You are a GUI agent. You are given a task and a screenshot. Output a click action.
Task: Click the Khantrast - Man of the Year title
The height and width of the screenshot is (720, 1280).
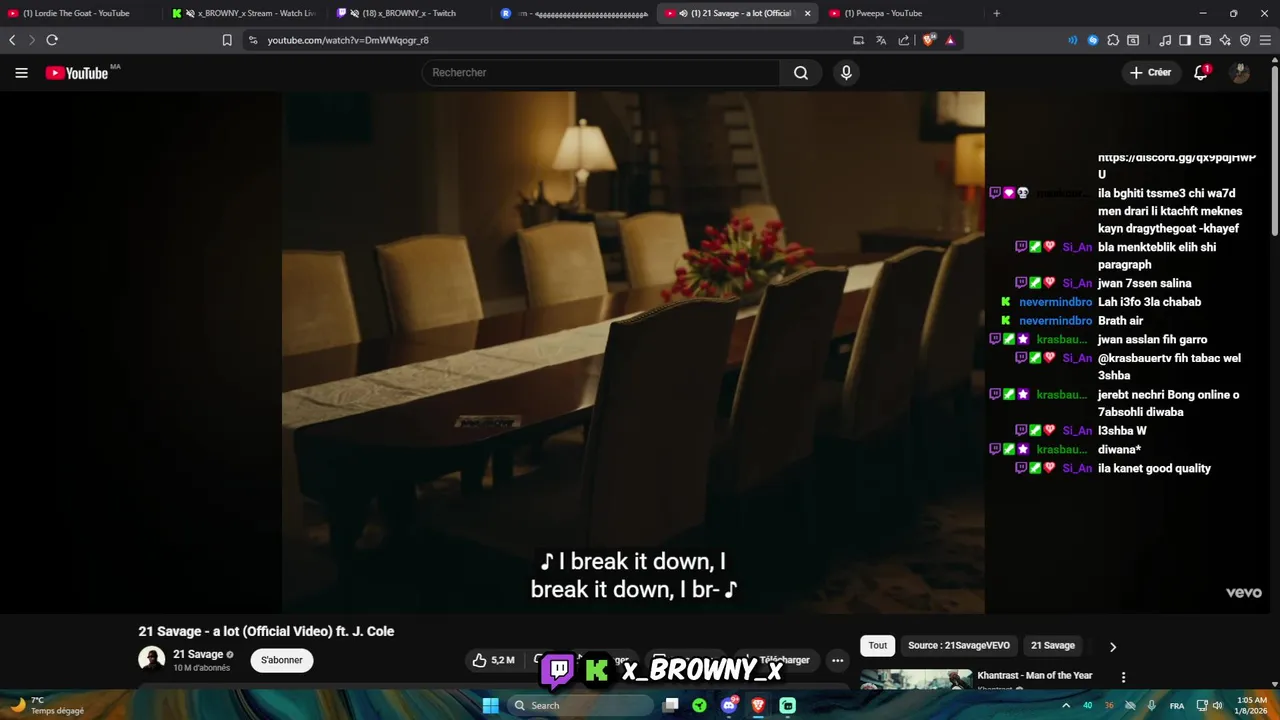coord(1034,676)
